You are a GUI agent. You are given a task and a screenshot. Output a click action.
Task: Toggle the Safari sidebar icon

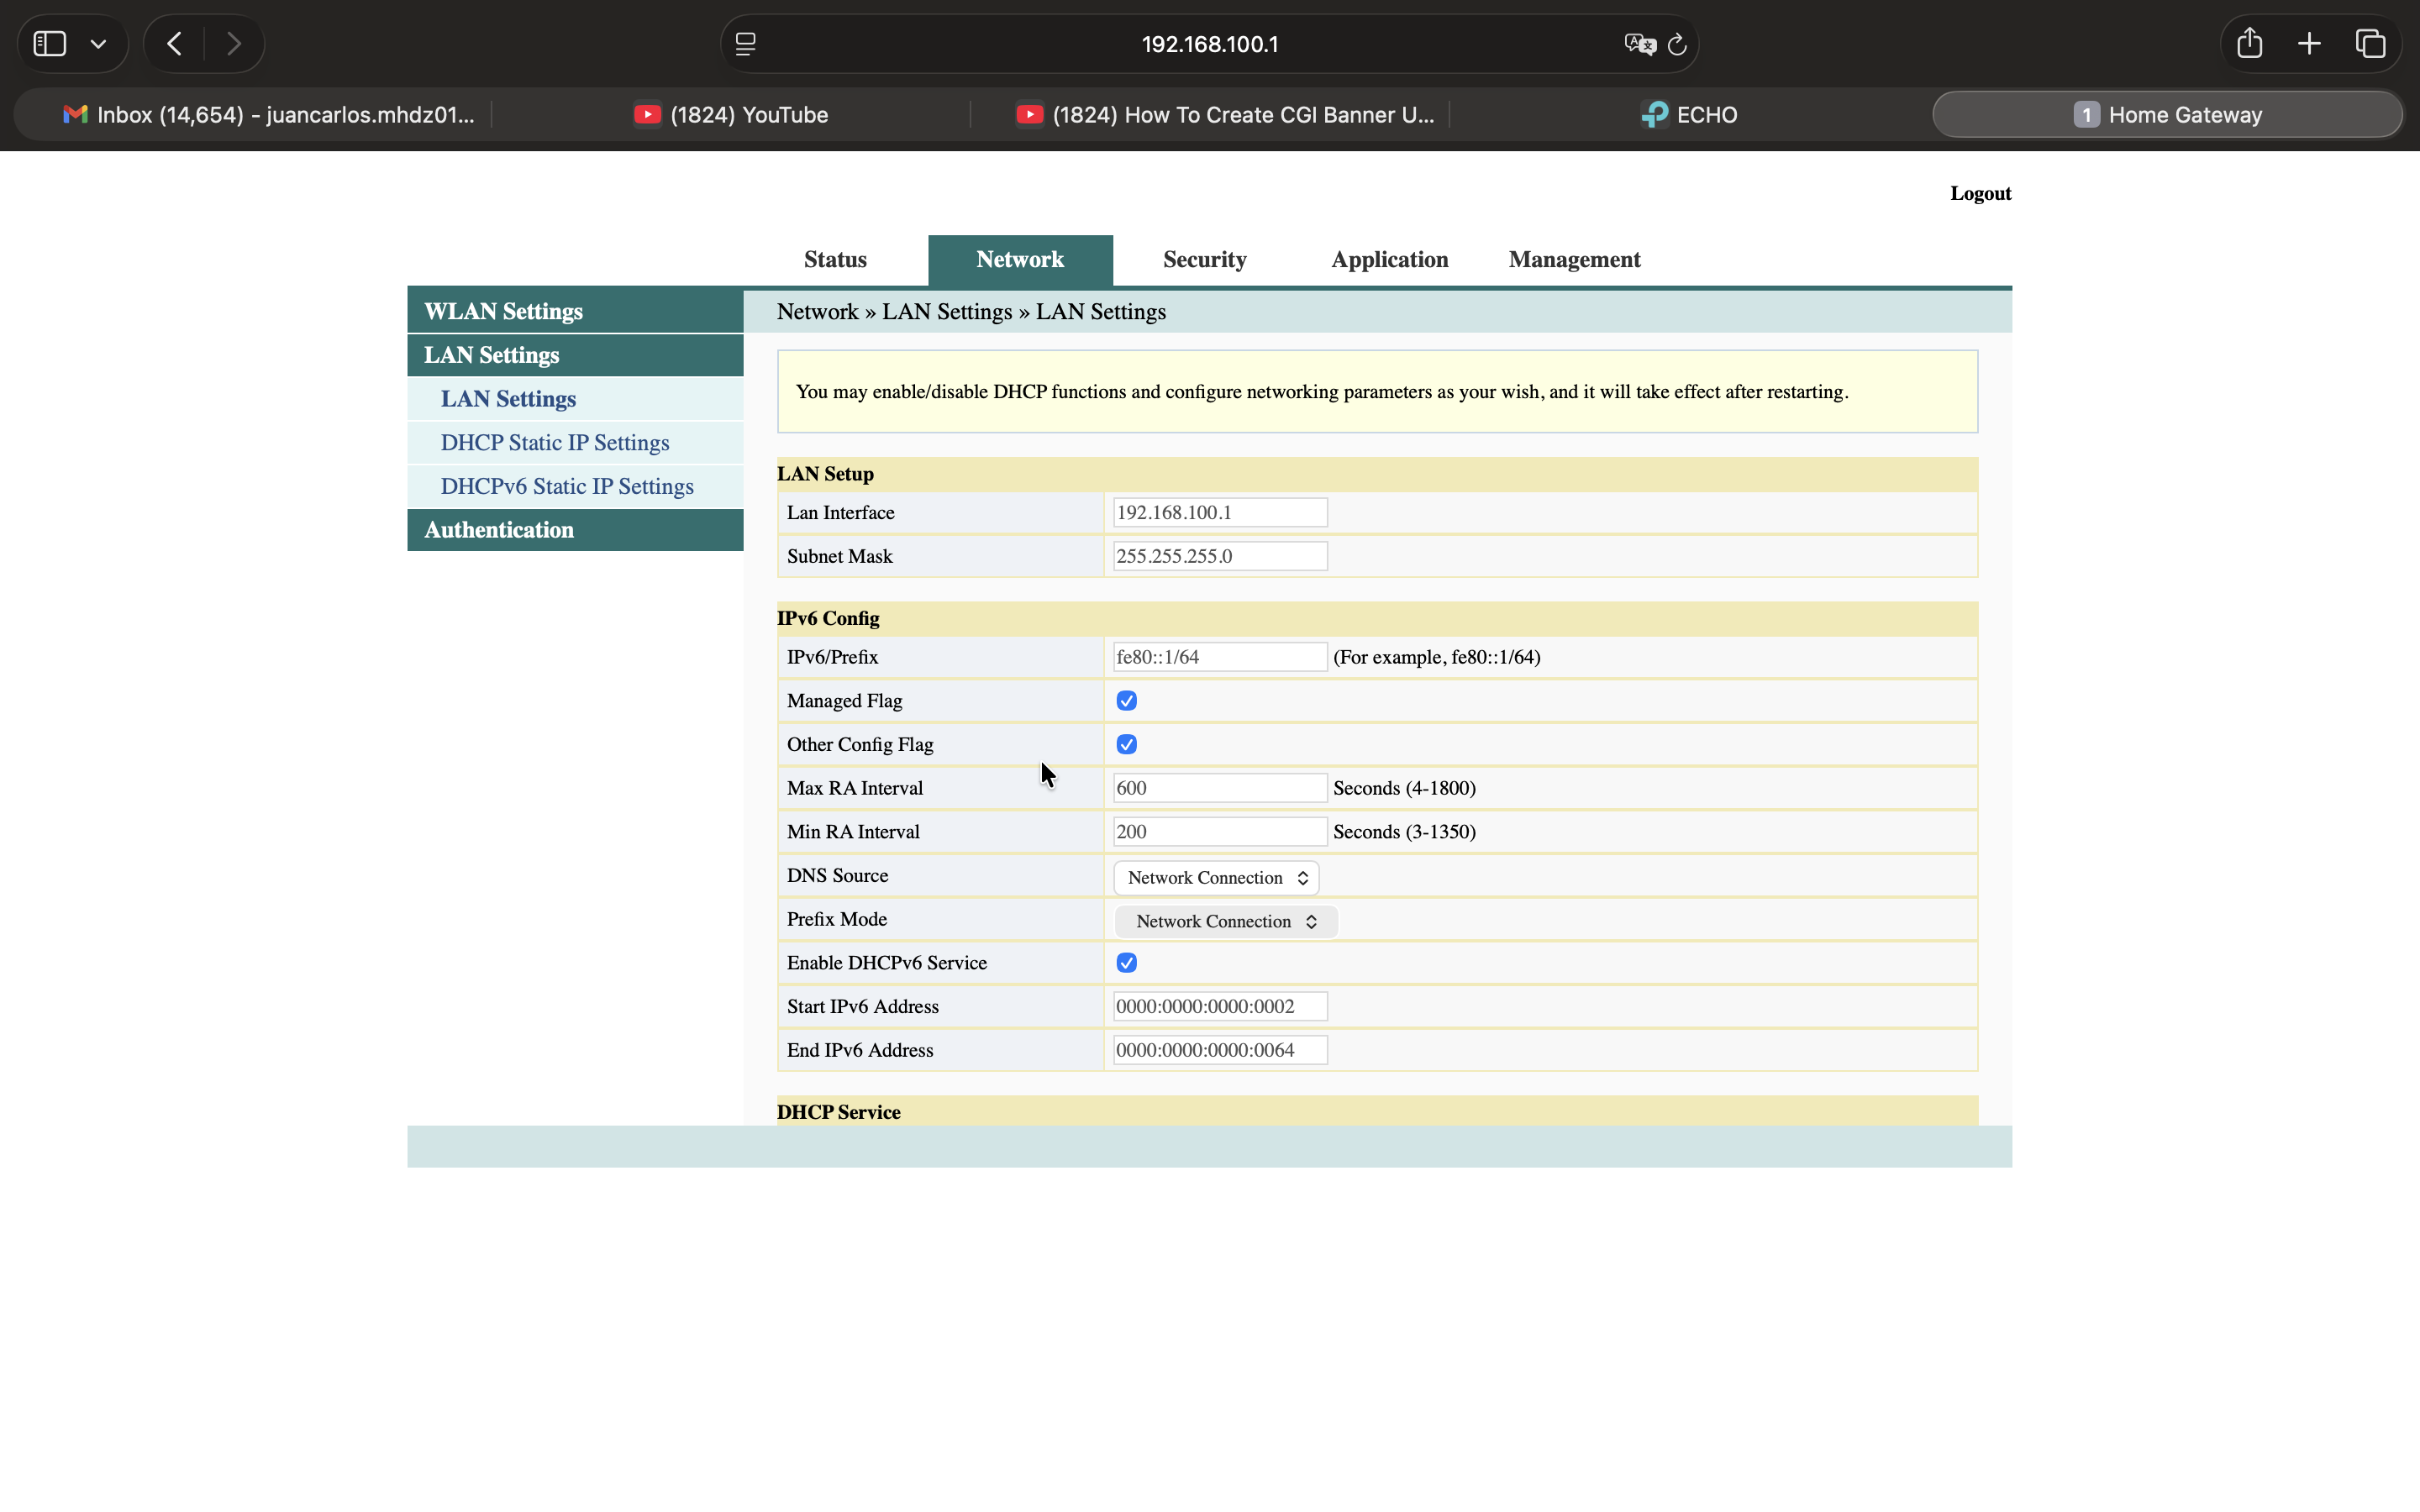[50, 44]
